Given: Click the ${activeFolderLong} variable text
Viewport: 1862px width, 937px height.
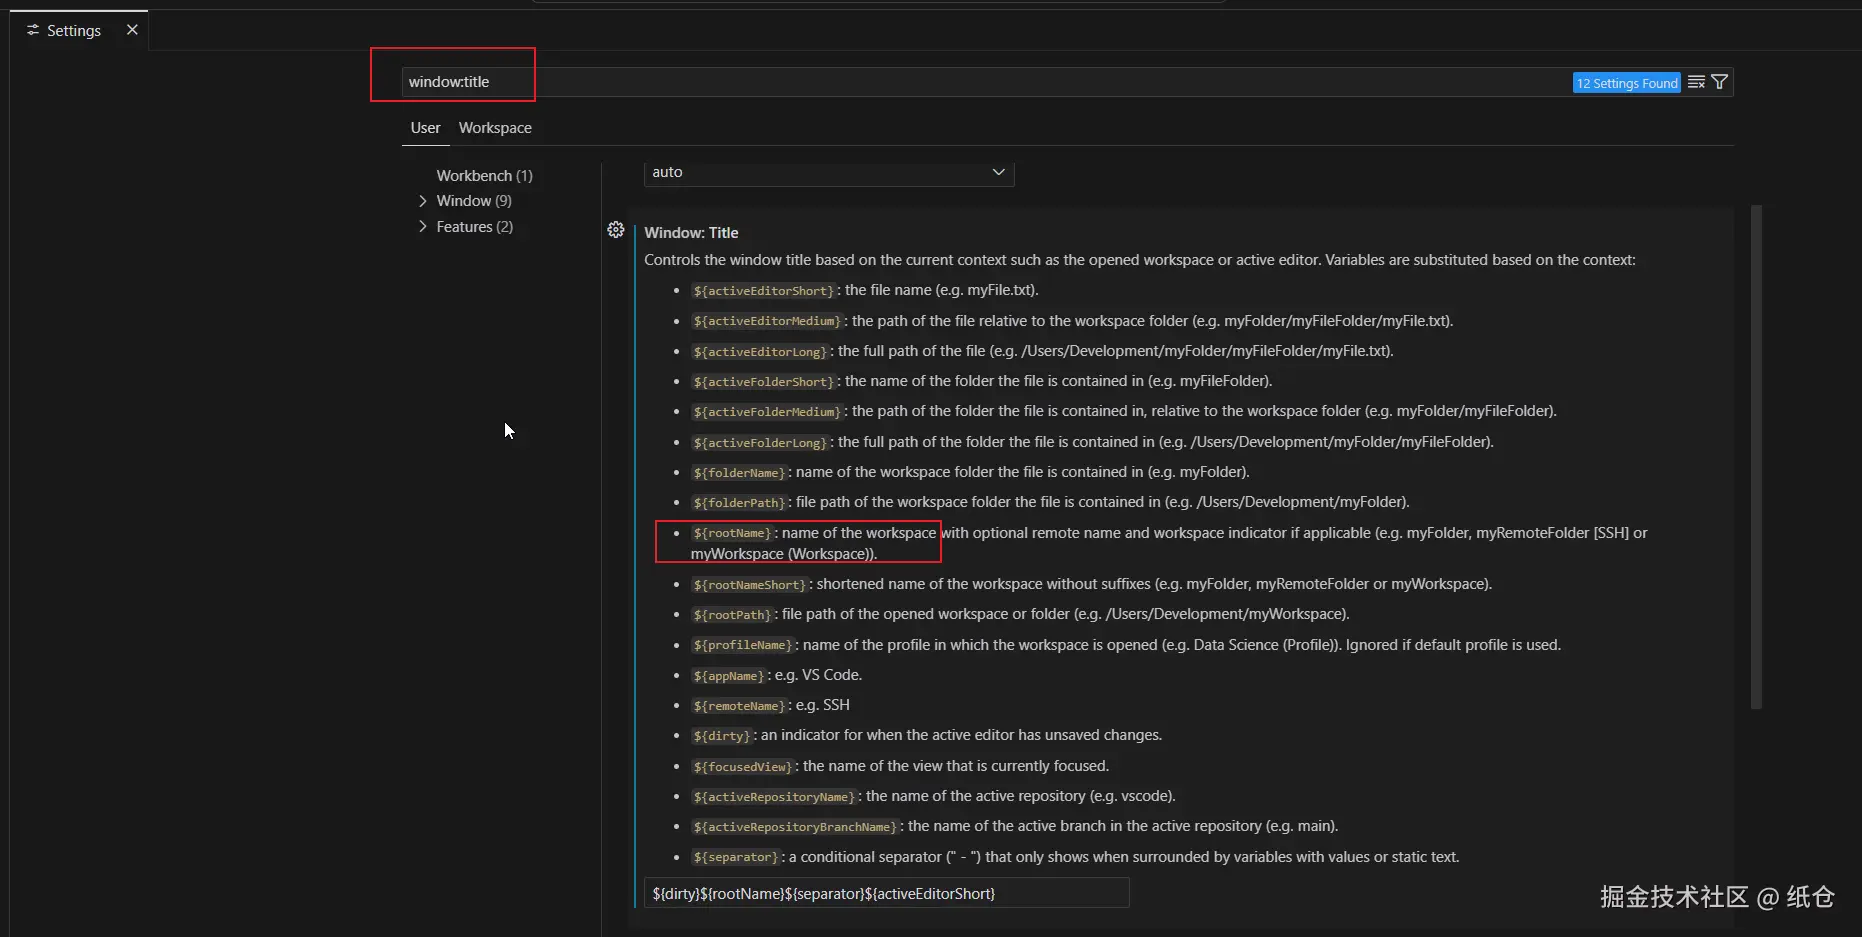Looking at the screenshot, I should (x=760, y=443).
